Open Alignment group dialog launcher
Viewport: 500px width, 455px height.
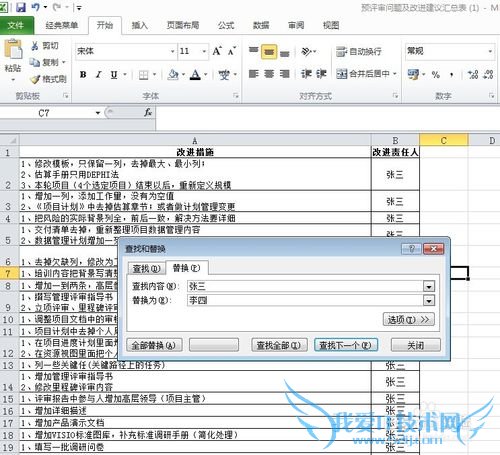396,96
